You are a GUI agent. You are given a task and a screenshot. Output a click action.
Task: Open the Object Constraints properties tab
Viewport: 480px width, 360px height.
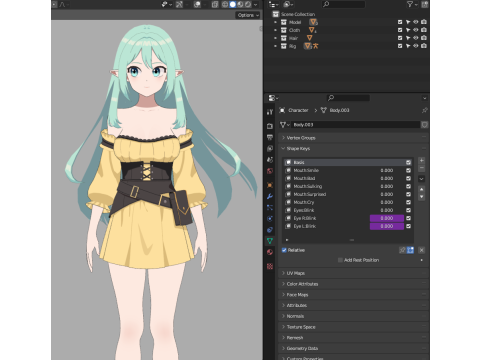[270, 230]
